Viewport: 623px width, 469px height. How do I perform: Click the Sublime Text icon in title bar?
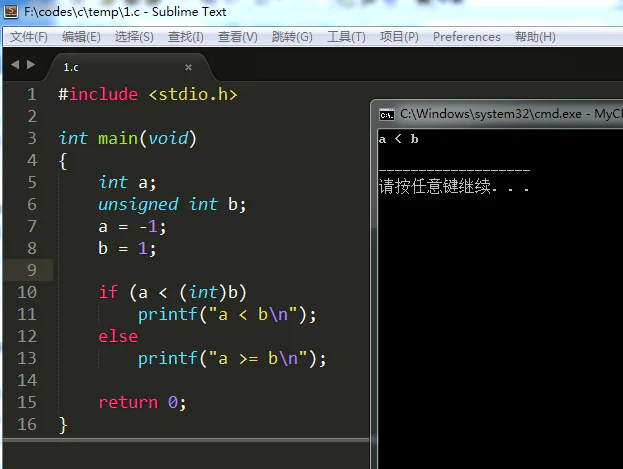point(10,12)
